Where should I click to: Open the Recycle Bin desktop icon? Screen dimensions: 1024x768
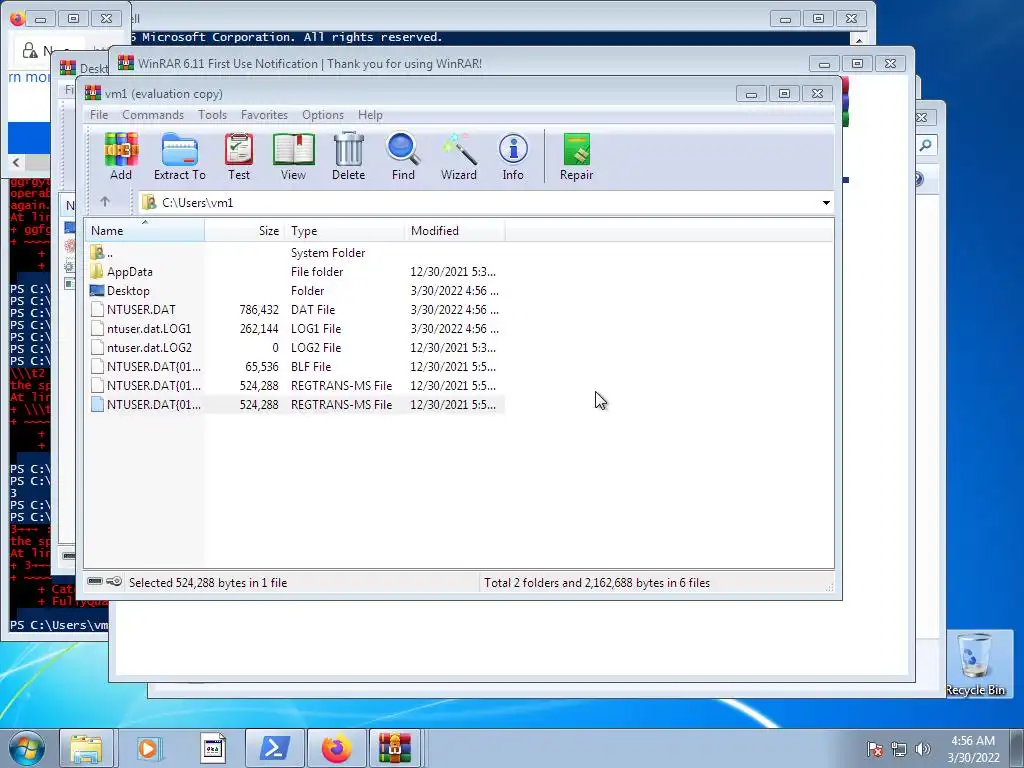tap(975, 664)
